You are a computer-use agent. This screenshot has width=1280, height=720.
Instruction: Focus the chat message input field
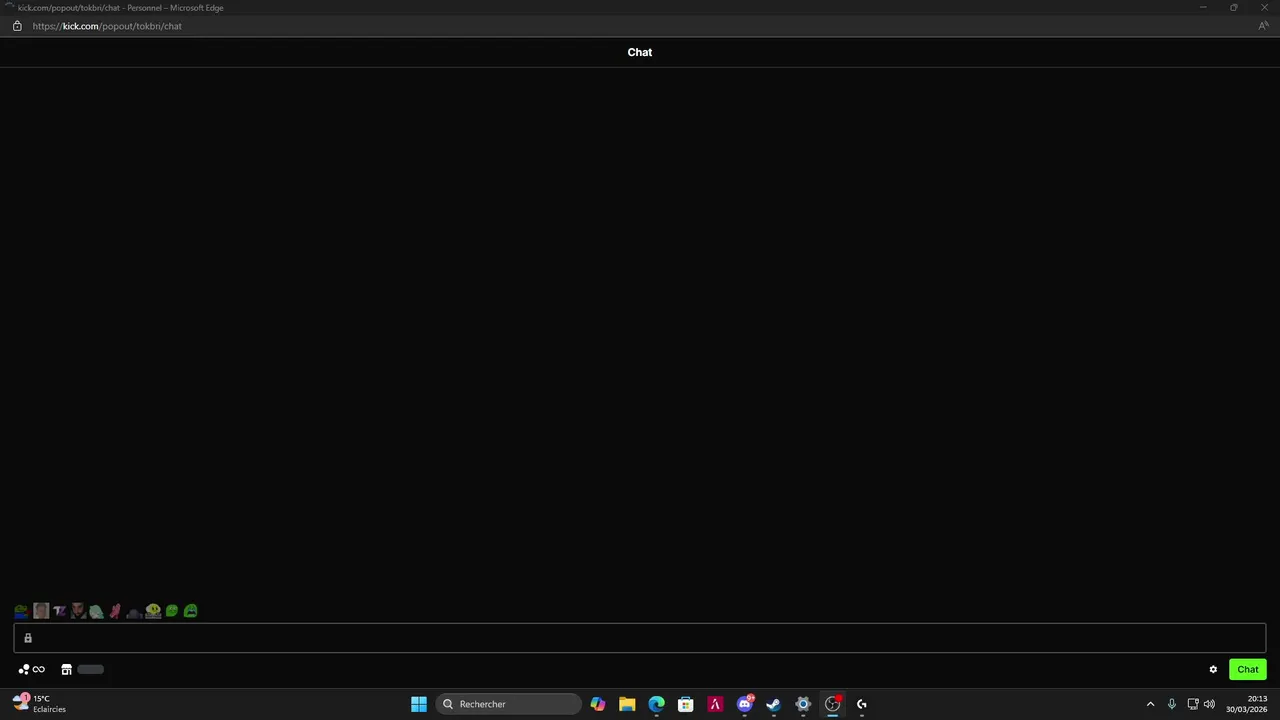(640, 638)
